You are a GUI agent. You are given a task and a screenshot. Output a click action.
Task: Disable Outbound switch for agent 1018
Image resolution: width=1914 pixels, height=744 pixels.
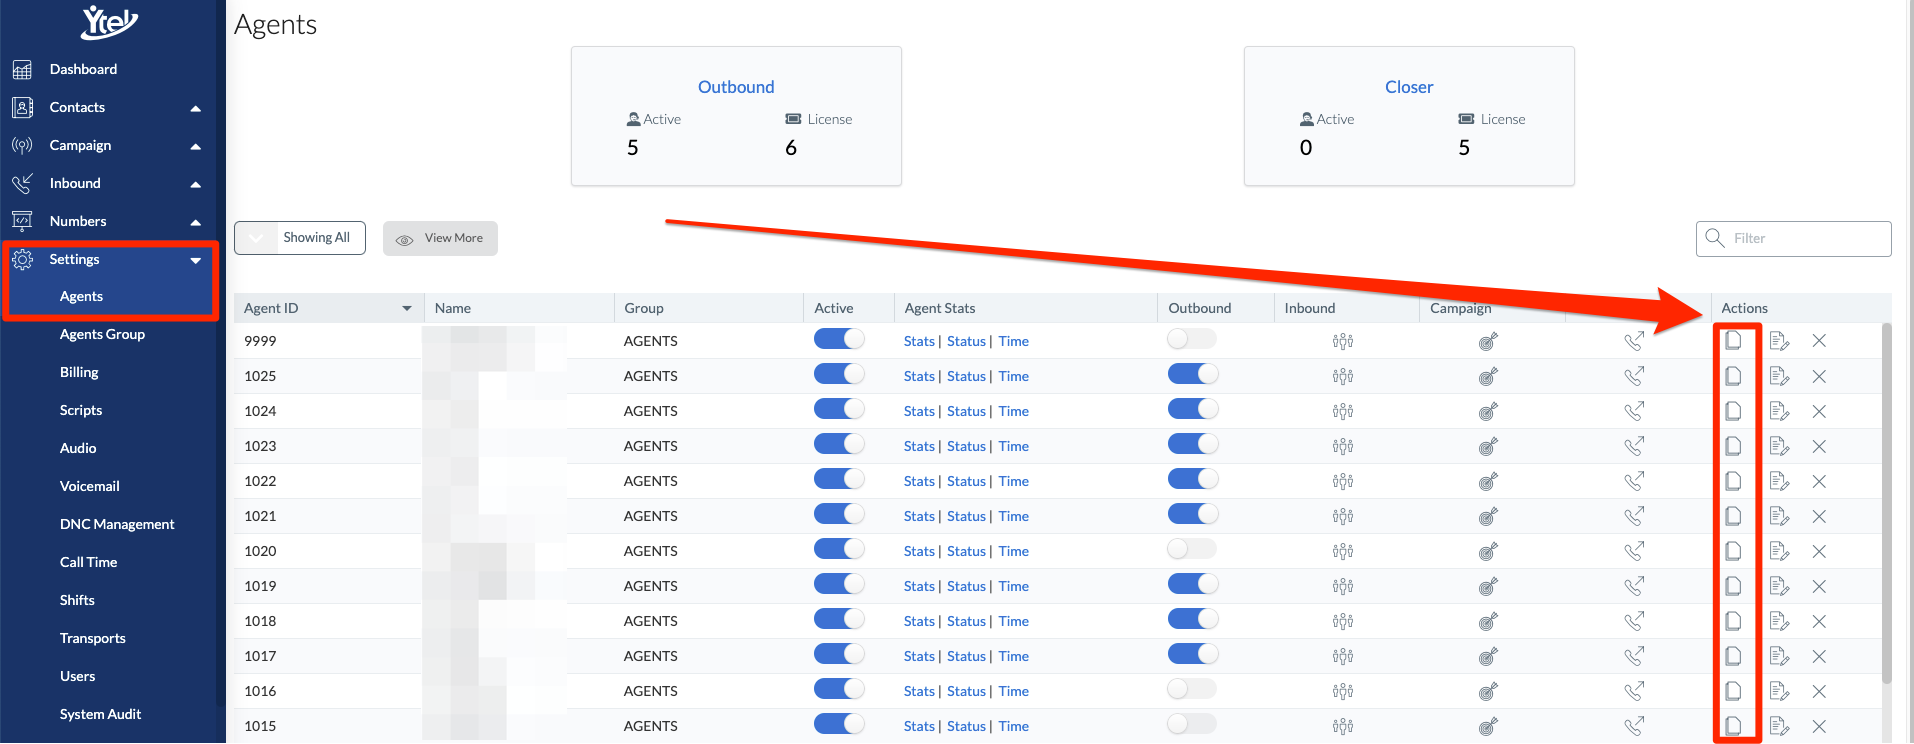coord(1193,619)
